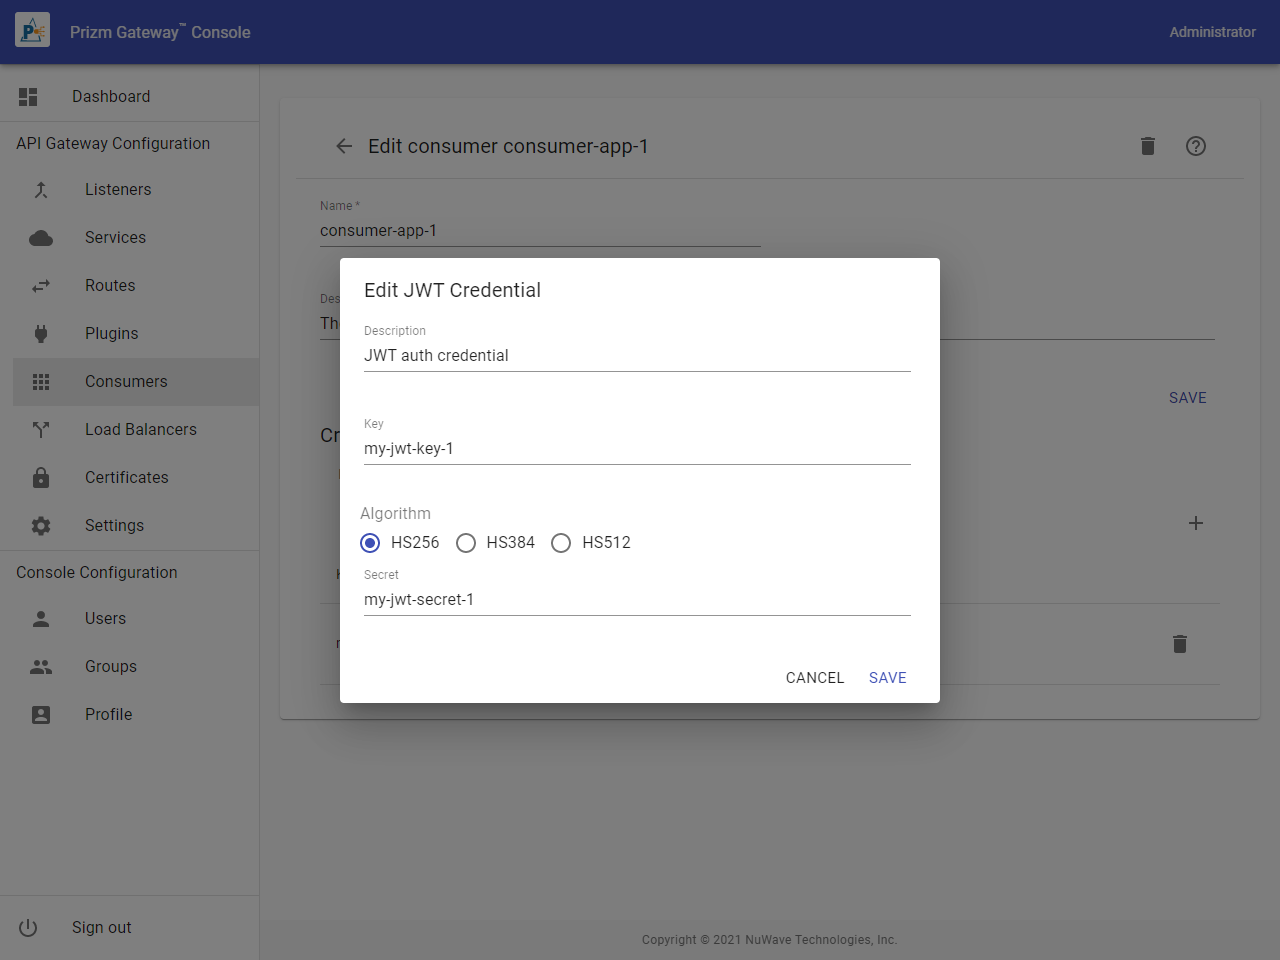Image resolution: width=1280 pixels, height=960 pixels.
Task: Click the Listeners icon in sidebar
Action: [x=41, y=190]
